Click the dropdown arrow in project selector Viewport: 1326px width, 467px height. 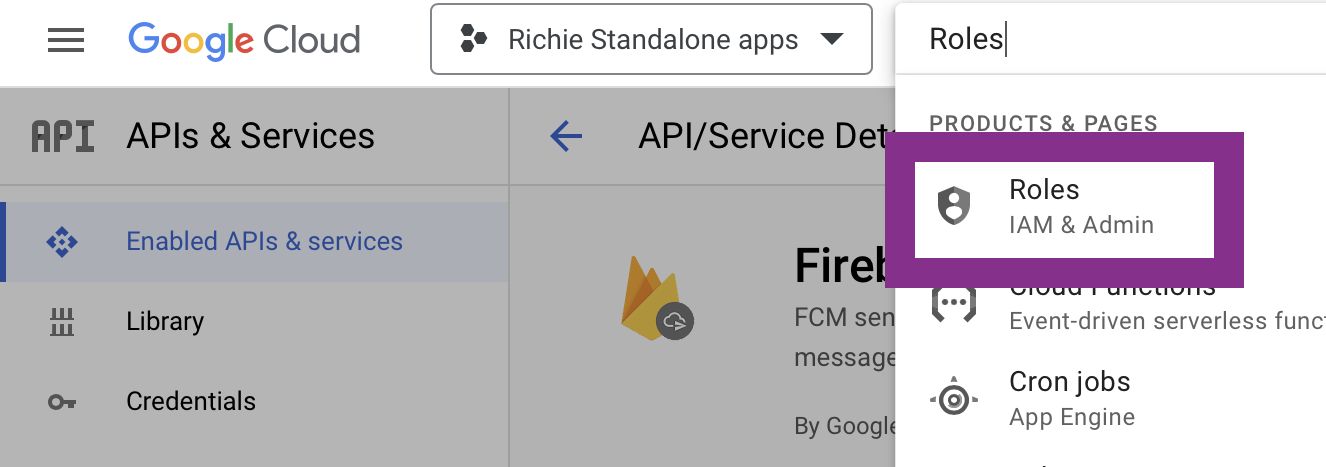pyautogui.click(x=830, y=40)
